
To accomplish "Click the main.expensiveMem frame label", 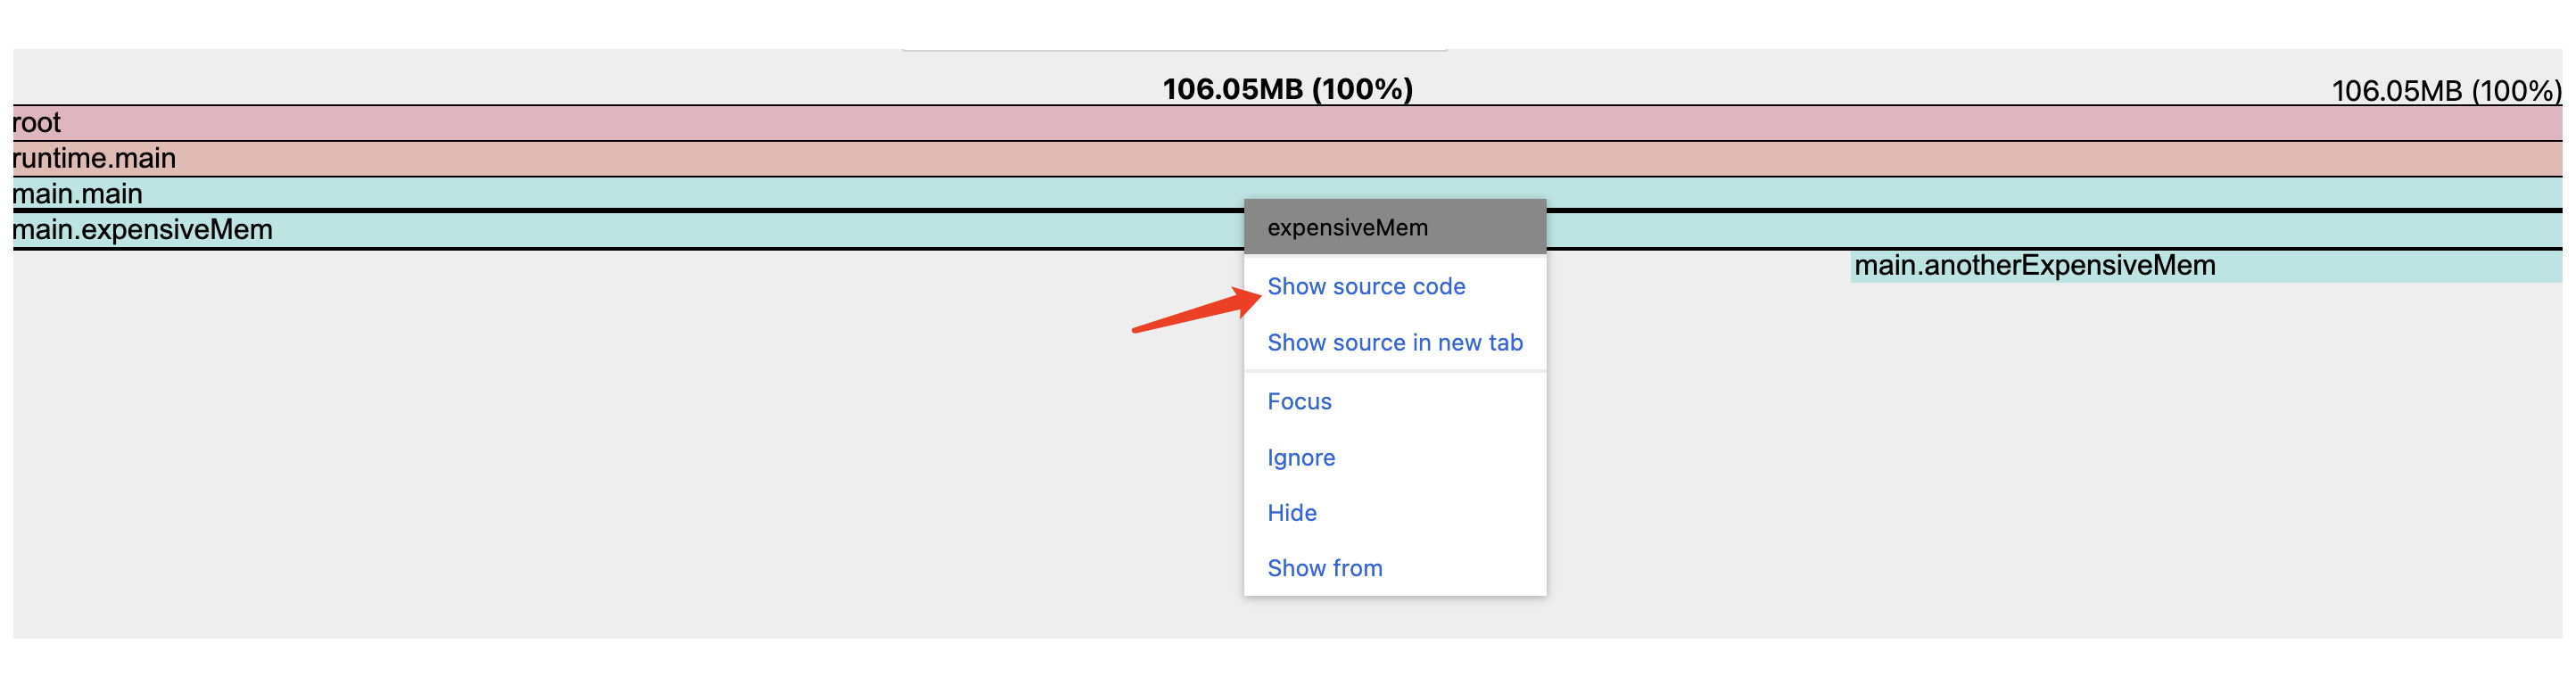I will [x=142, y=230].
